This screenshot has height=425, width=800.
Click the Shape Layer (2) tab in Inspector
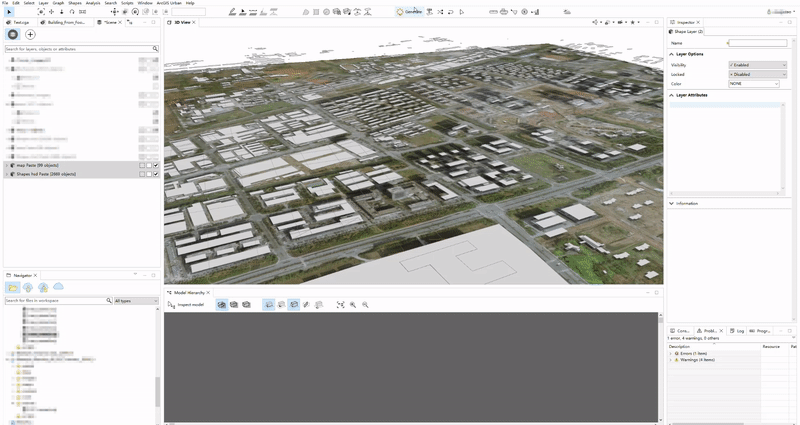686,32
